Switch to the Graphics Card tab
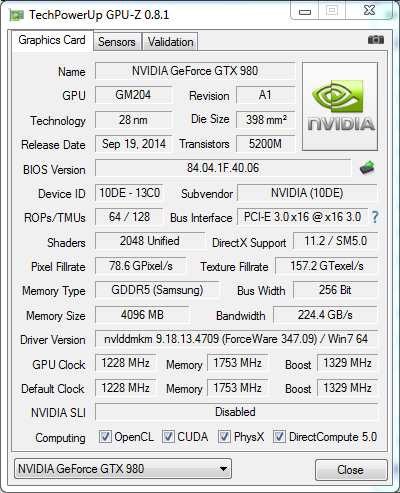400x493 pixels. click(x=52, y=40)
